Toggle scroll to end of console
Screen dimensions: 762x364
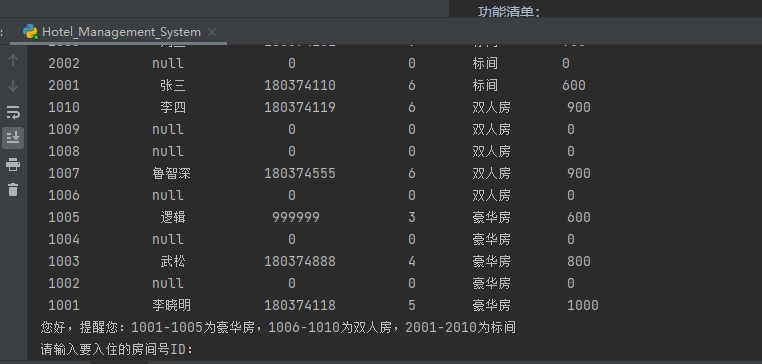[13, 138]
